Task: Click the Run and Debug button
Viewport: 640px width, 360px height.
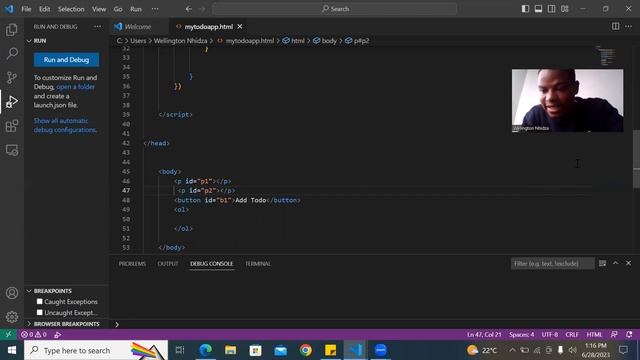Action: [67, 60]
